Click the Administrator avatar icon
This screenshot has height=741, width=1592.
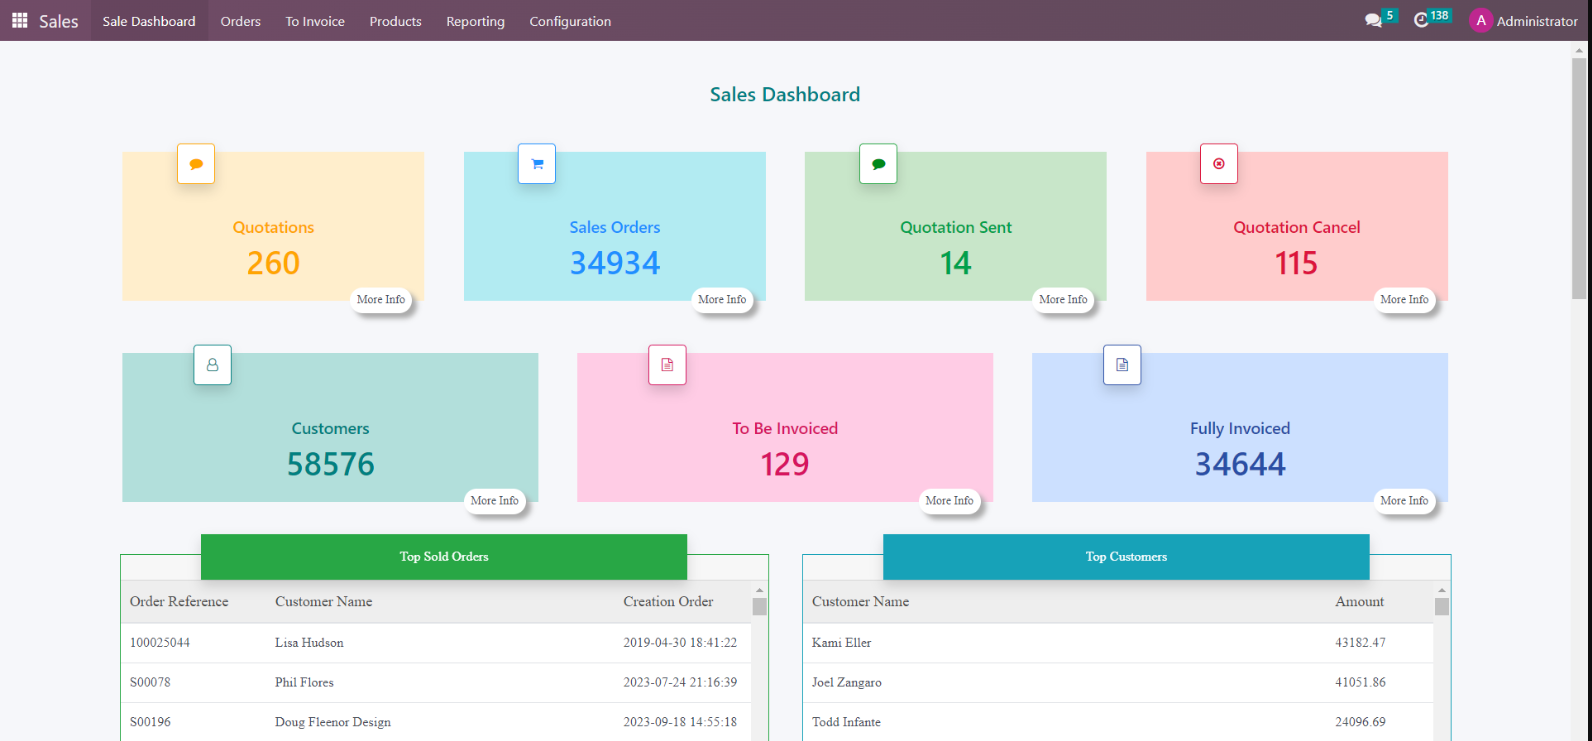pyautogui.click(x=1480, y=20)
